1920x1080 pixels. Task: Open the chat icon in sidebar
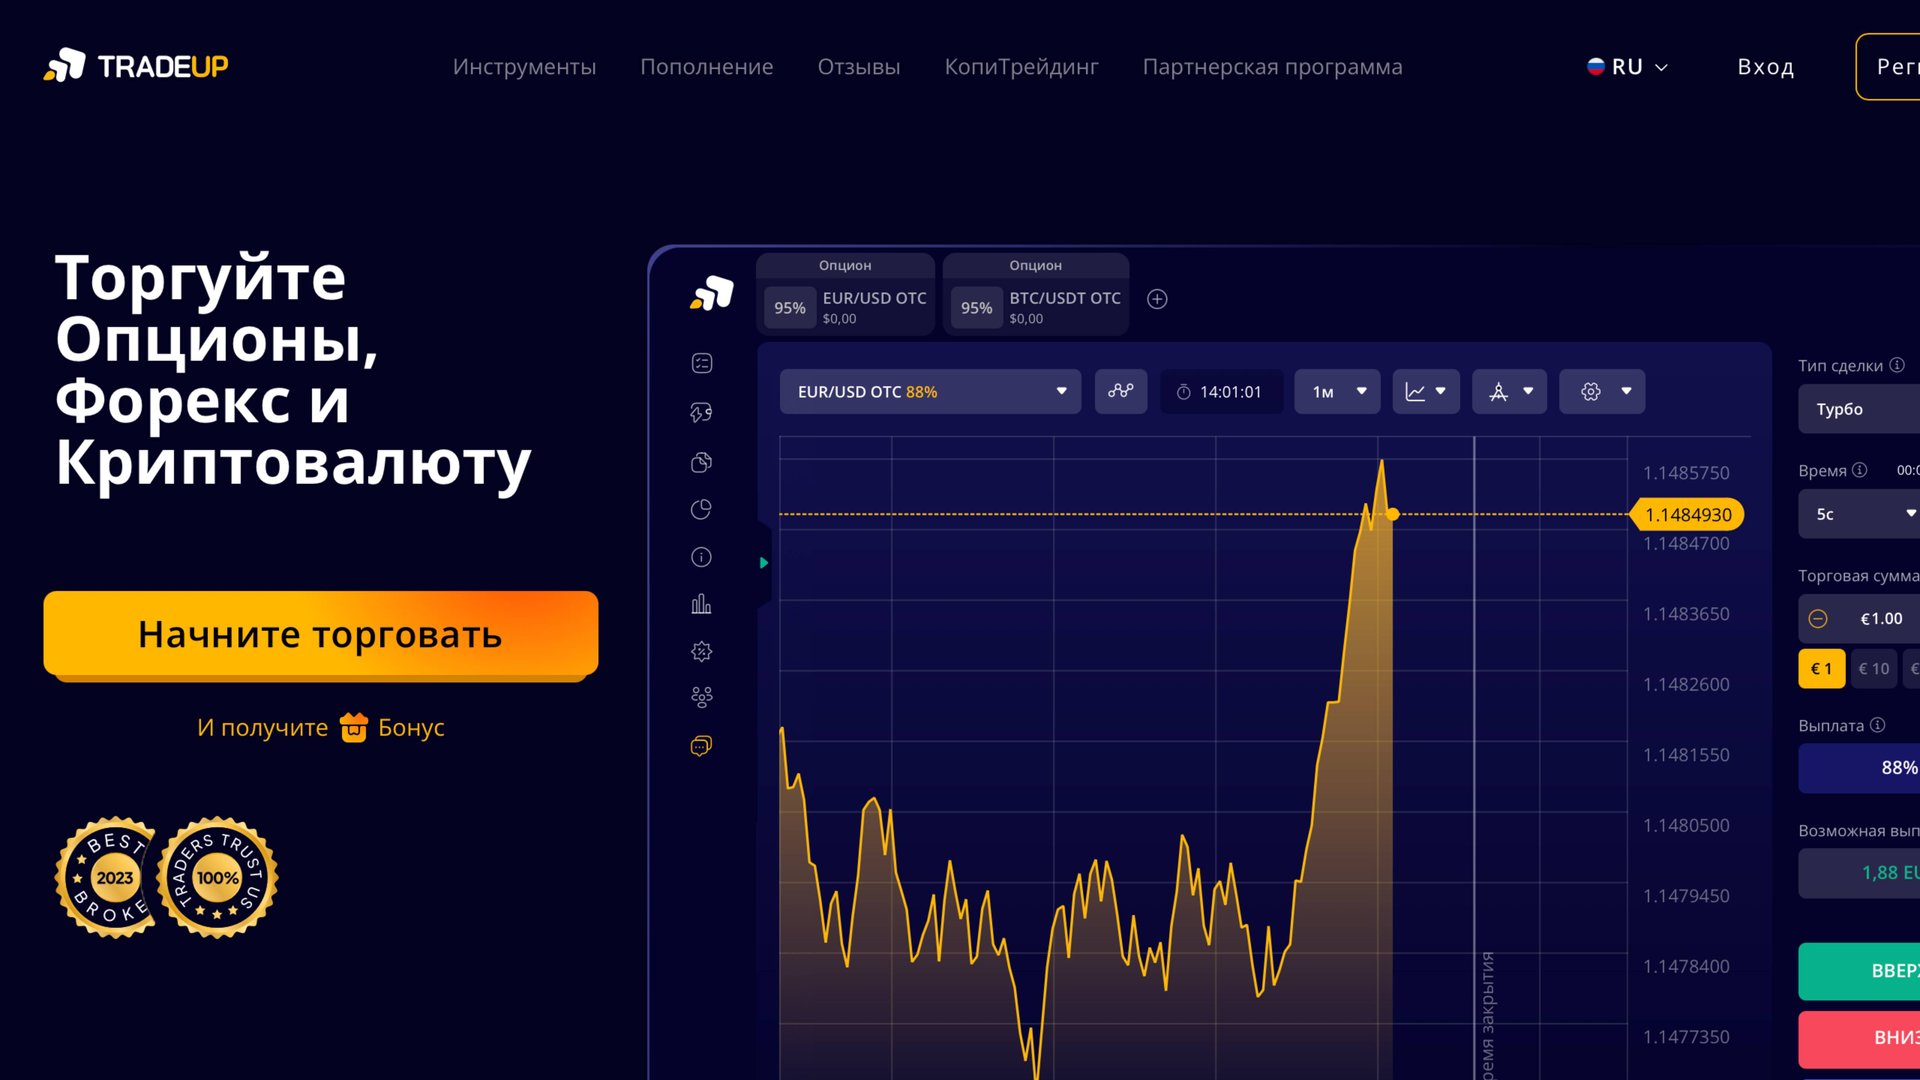point(701,746)
